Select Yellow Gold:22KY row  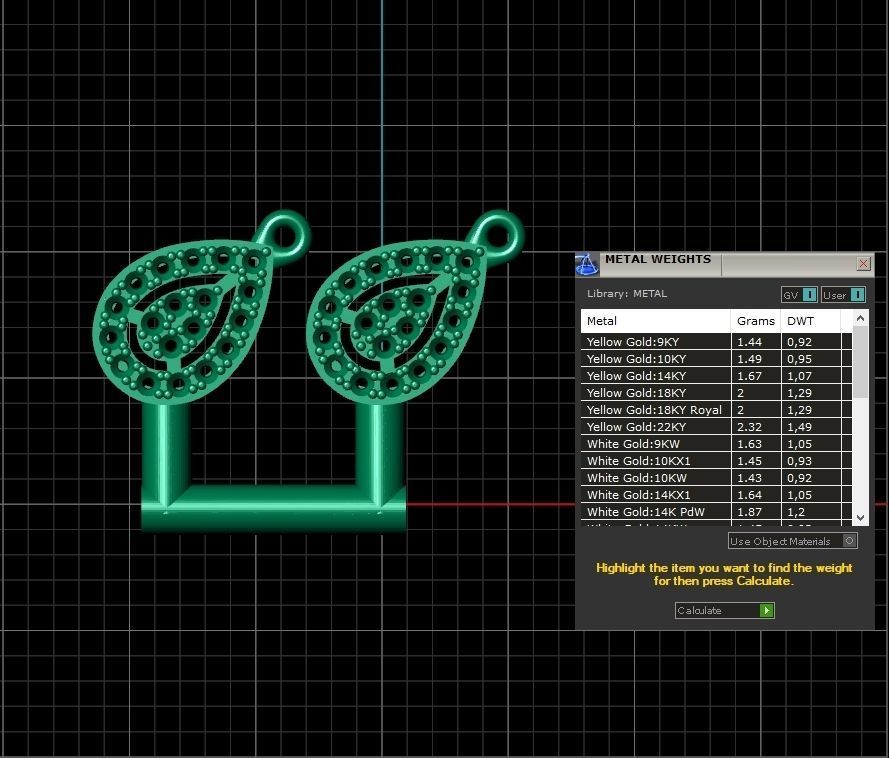(716, 427)
